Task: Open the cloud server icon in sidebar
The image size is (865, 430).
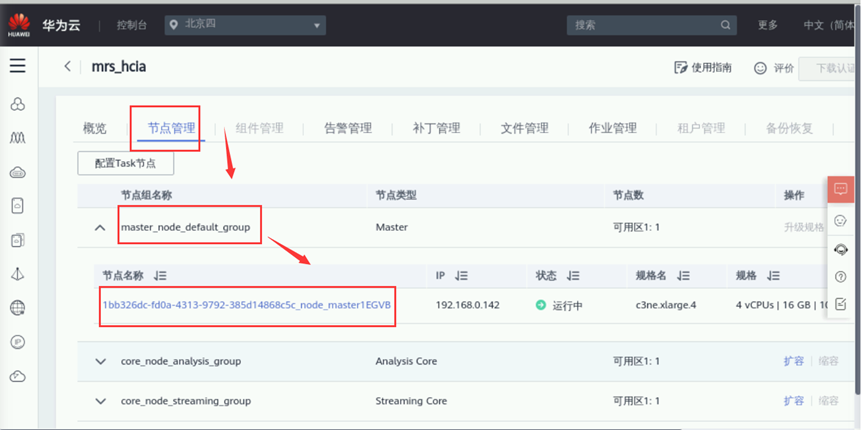Action: [18, 173]
